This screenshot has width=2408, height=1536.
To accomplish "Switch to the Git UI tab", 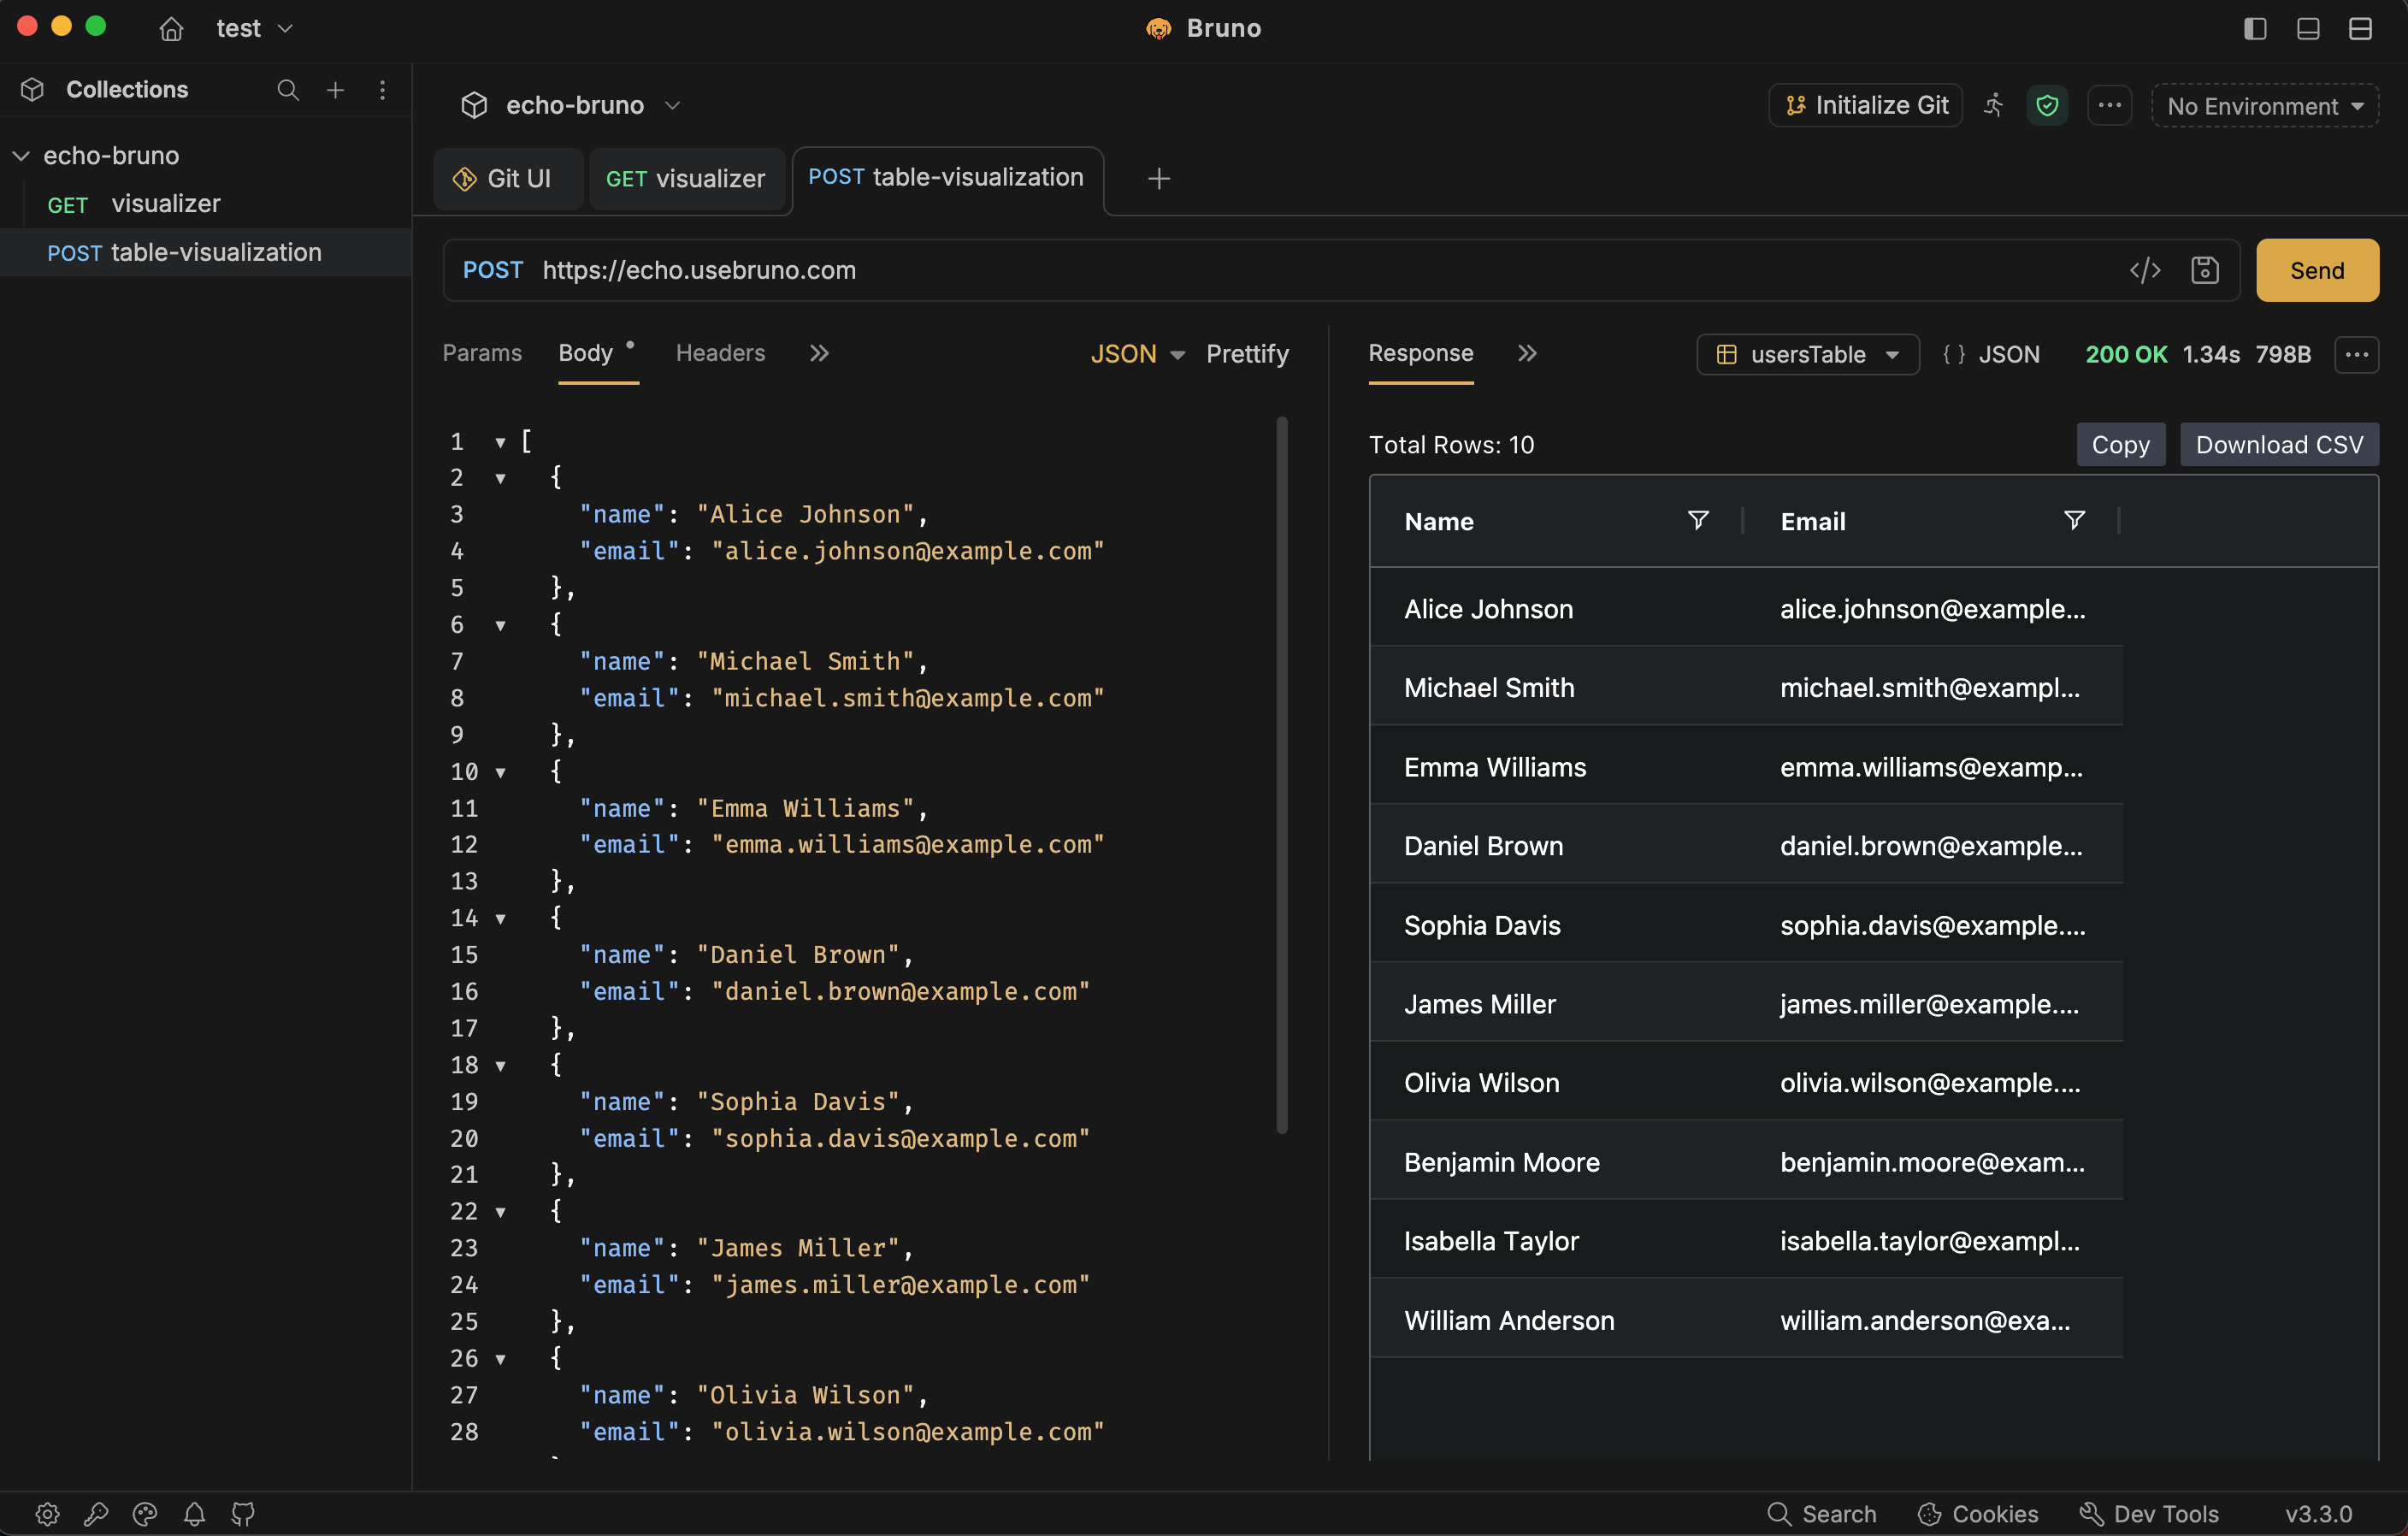I will [508, 179].
